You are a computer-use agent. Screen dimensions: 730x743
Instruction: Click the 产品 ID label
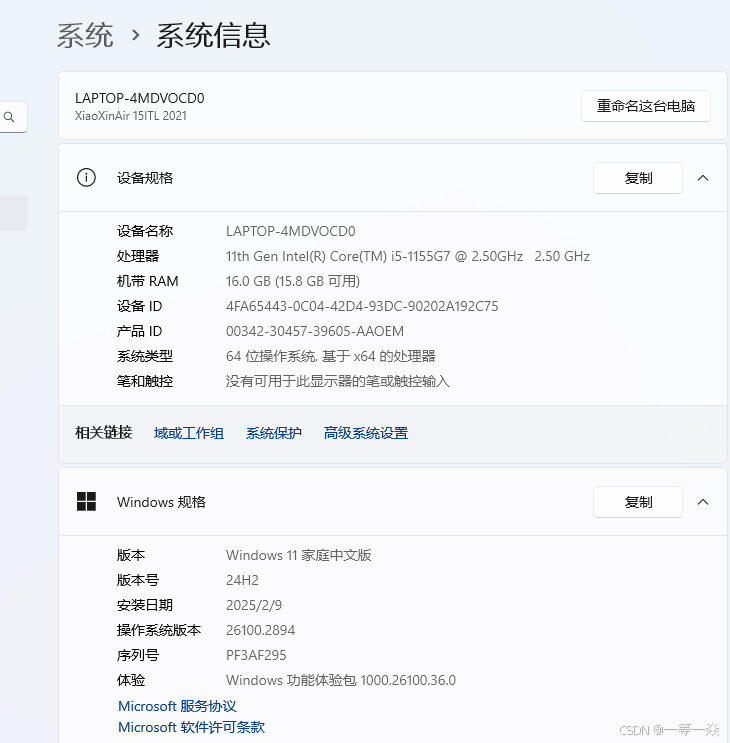140,331
